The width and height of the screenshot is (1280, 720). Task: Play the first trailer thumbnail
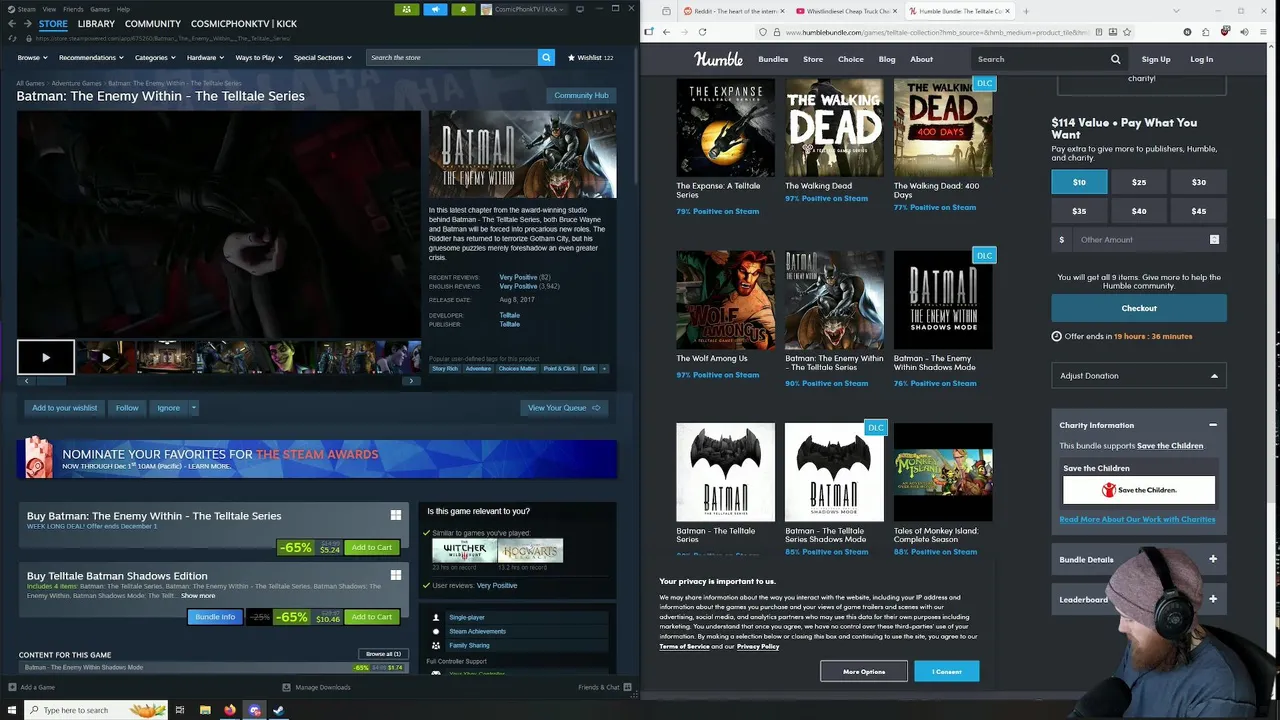pyautogui.click(x=45, y=357)
